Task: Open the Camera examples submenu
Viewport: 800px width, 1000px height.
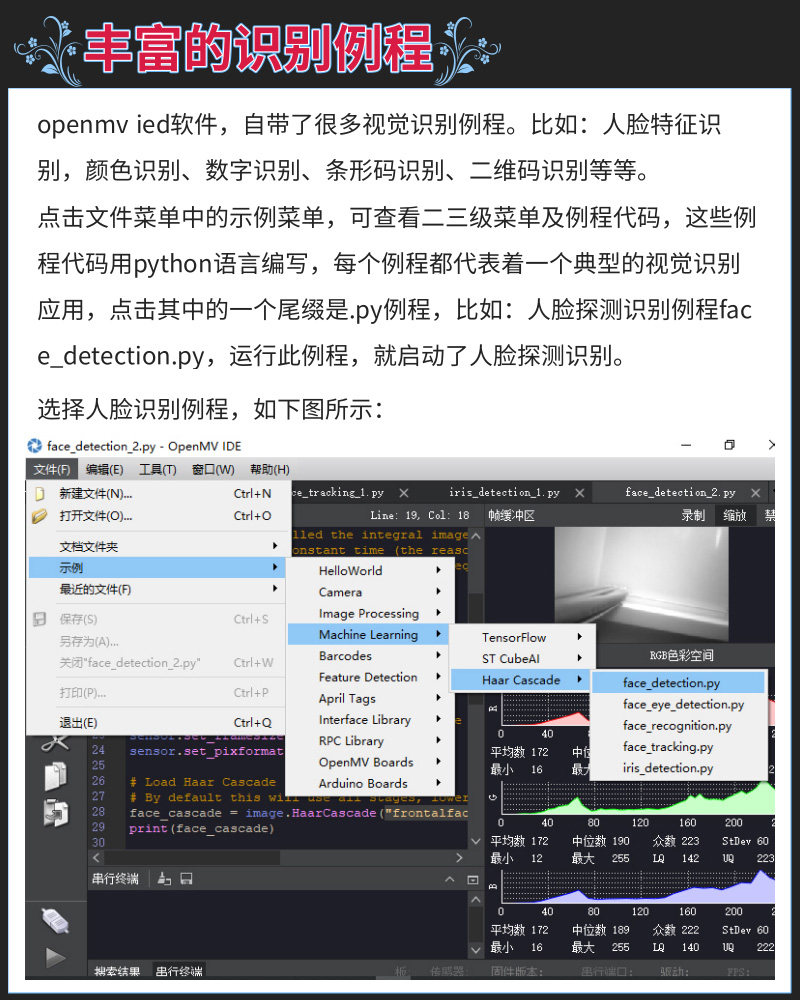Action: tap(370, 592)
